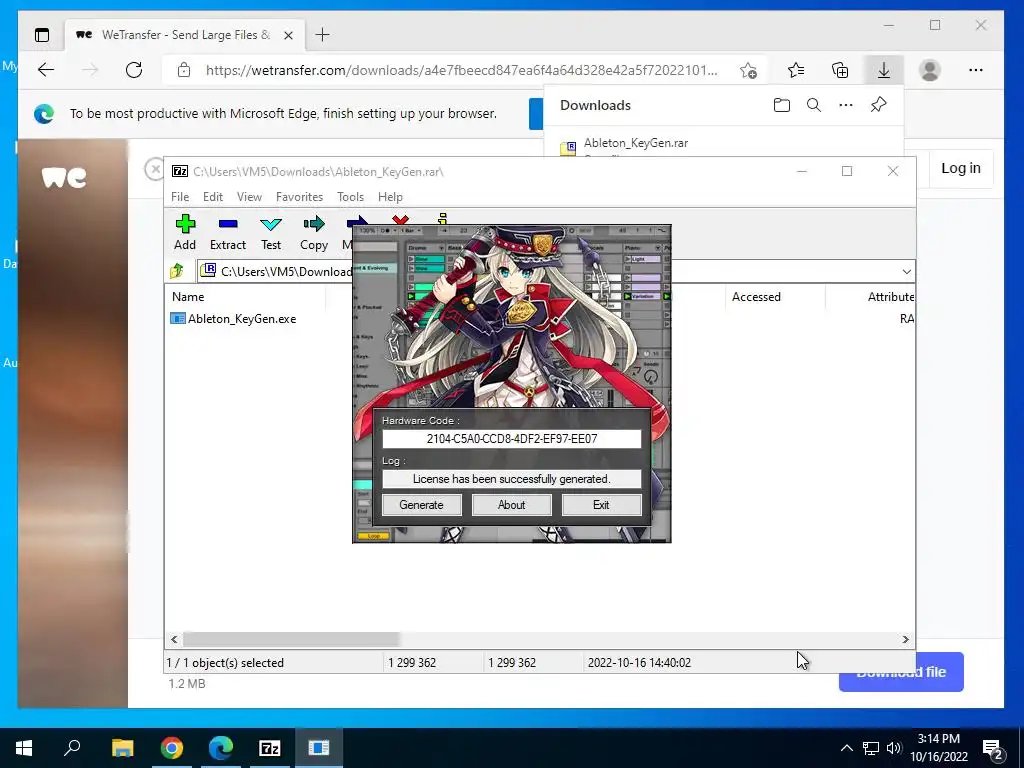
Task: View site information lock icon
Action: pos(184,70)
